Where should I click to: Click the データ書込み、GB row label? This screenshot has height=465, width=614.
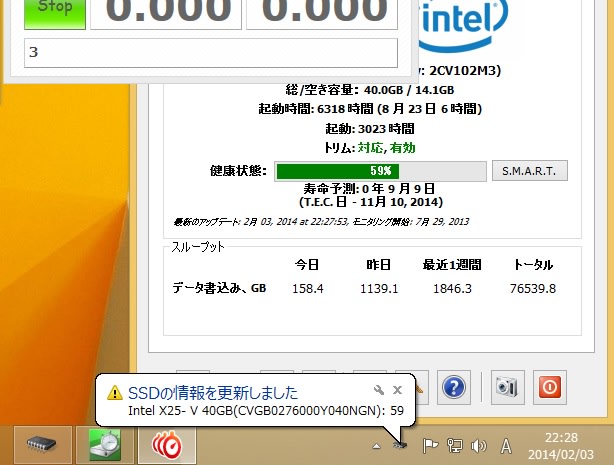(x=219, y=288)
